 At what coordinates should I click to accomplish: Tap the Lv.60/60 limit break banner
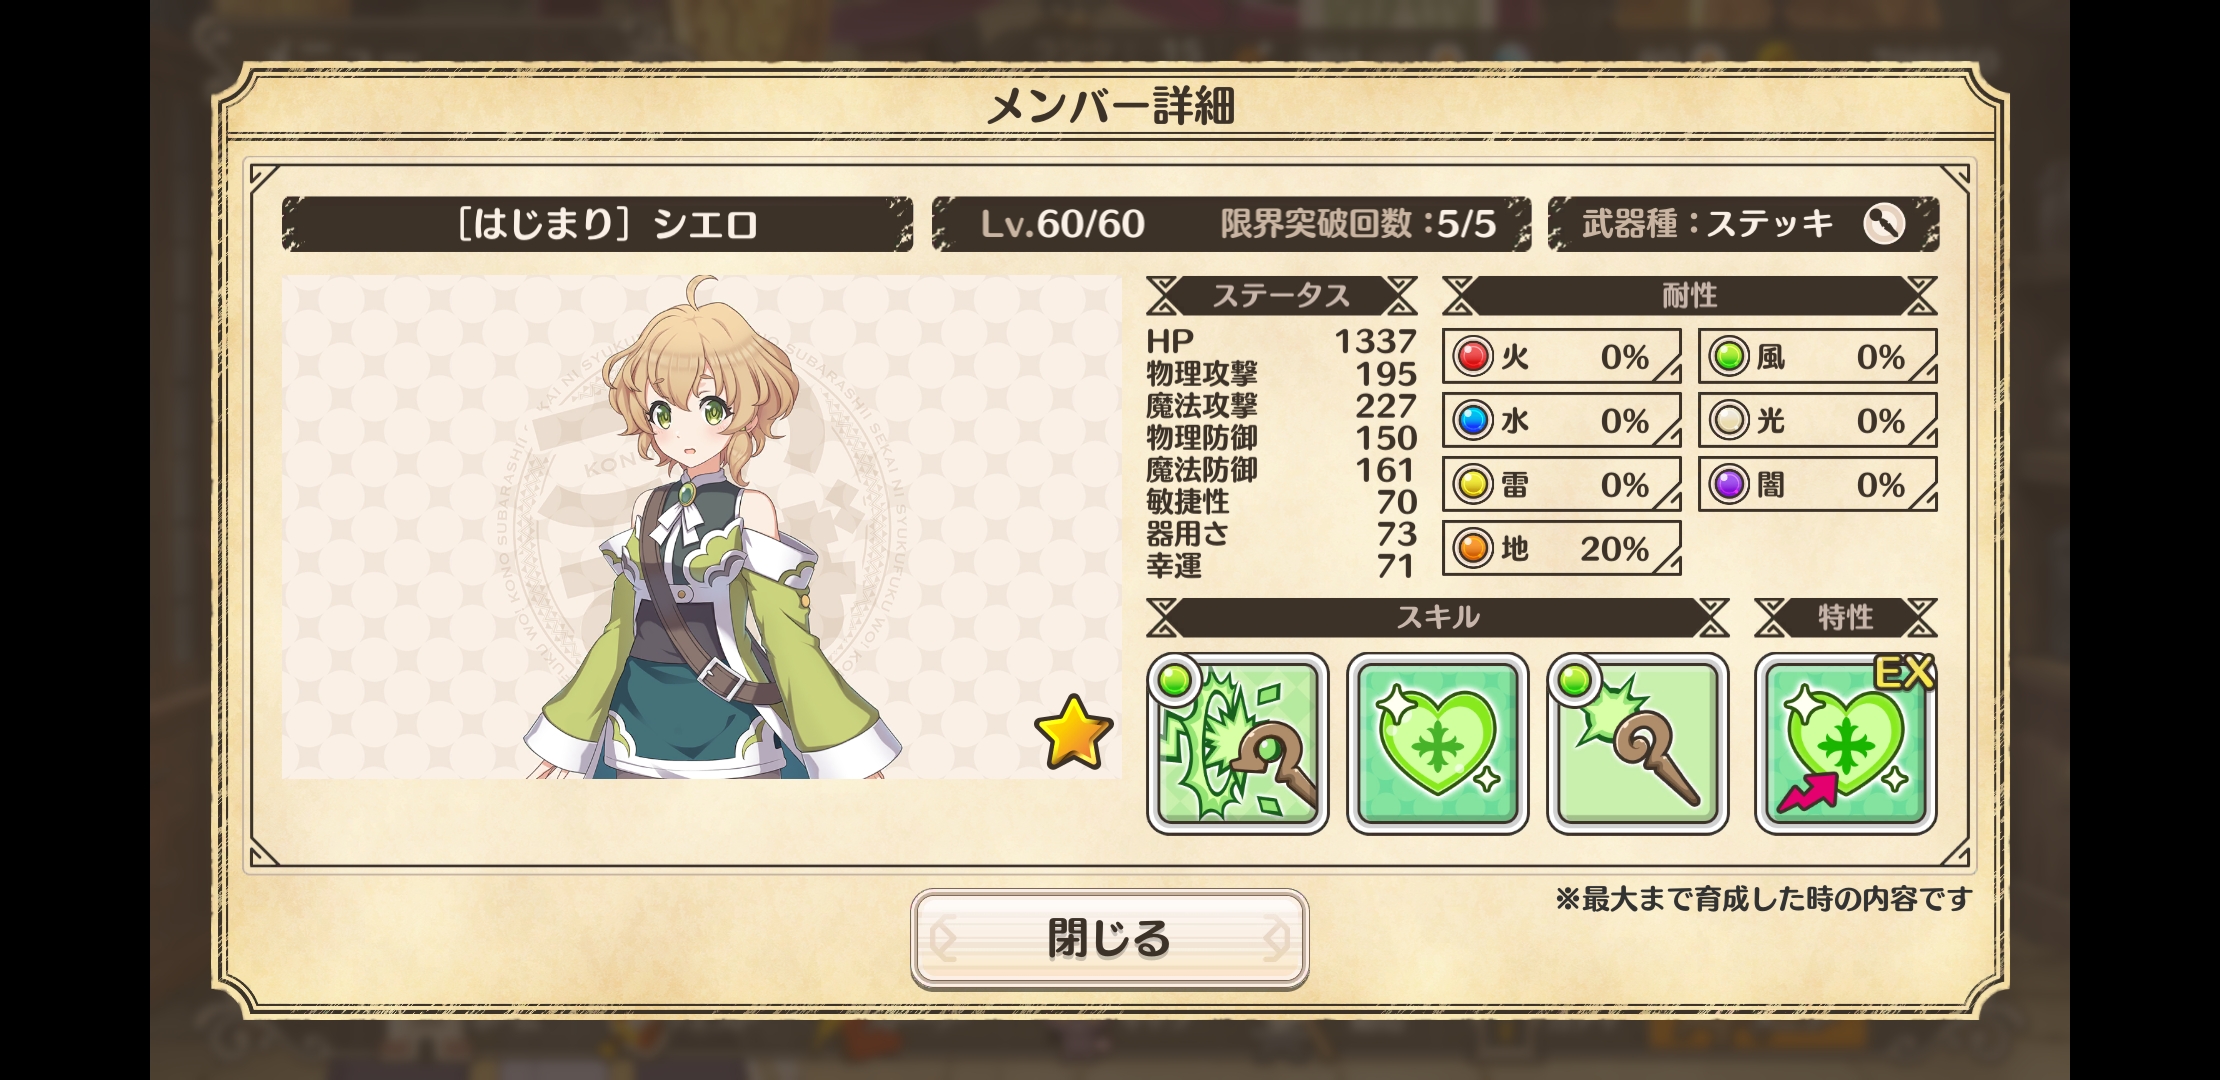click(x=1231, y=224)
